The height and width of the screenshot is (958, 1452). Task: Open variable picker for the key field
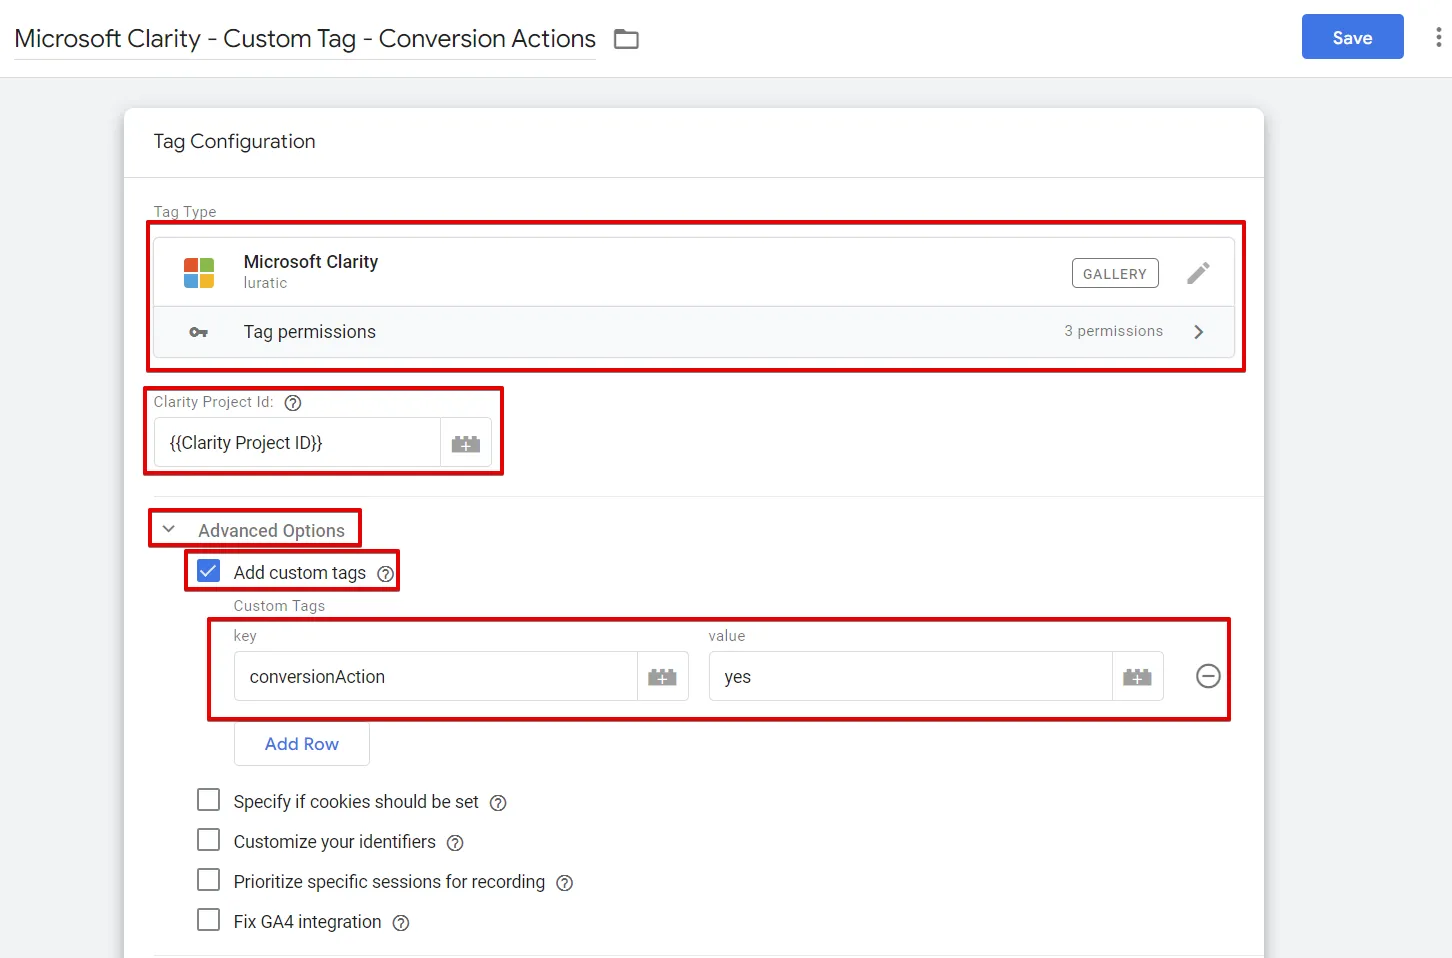[662, 677]
